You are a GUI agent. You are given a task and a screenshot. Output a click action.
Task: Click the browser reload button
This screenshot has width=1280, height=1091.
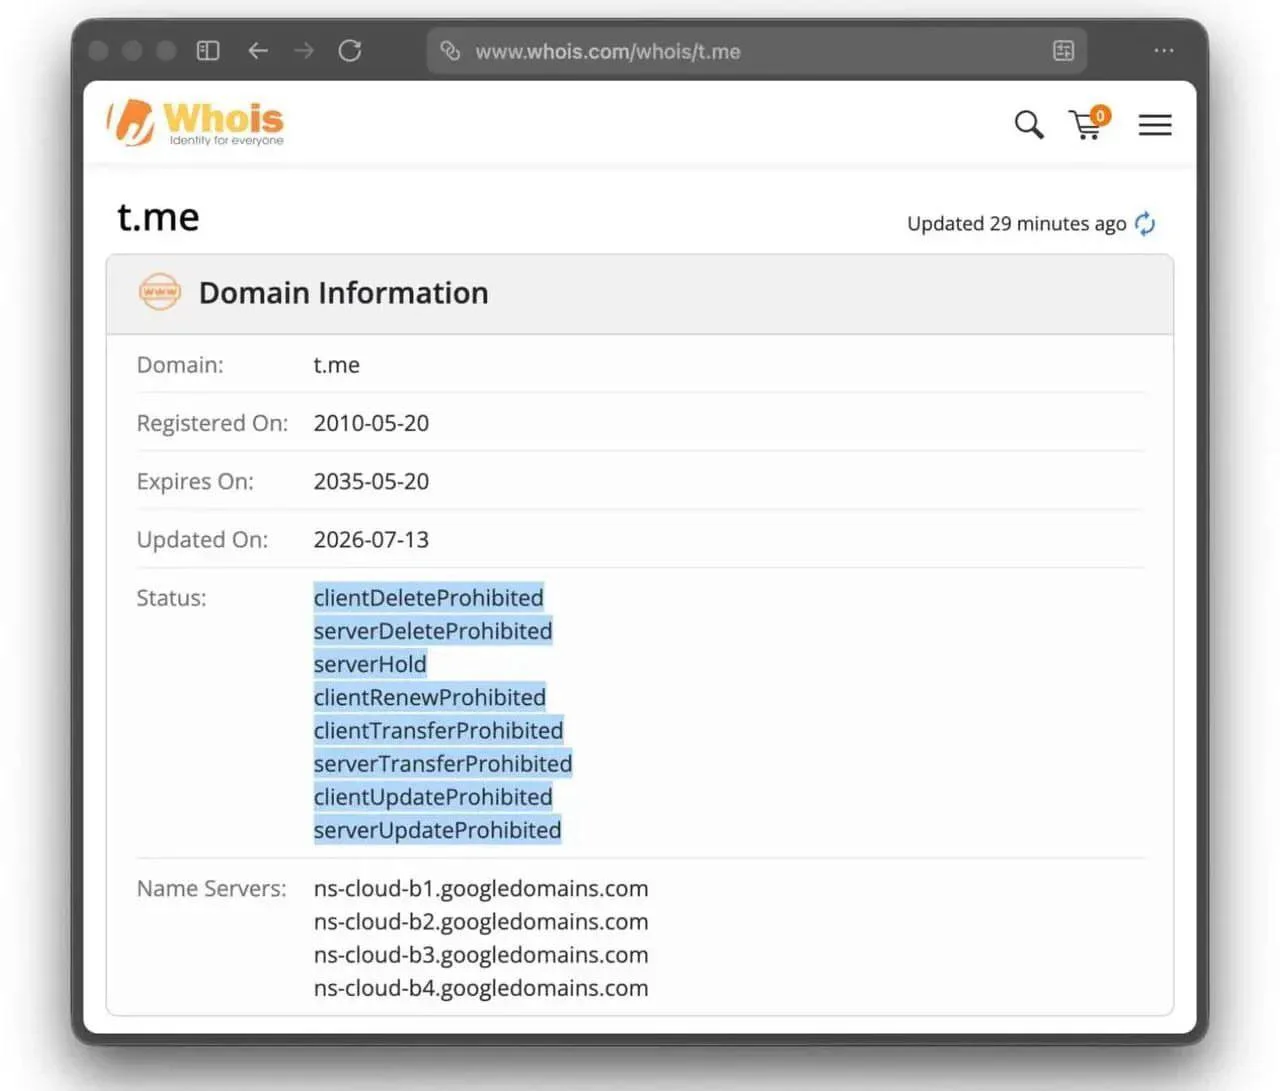pyautogui.click(x=350, y=51)
